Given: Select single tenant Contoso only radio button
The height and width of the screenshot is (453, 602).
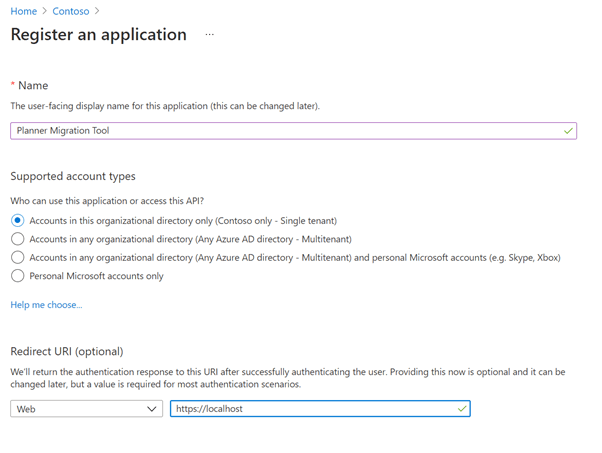Looking at the screenshot, I should [x=17, y=220].
